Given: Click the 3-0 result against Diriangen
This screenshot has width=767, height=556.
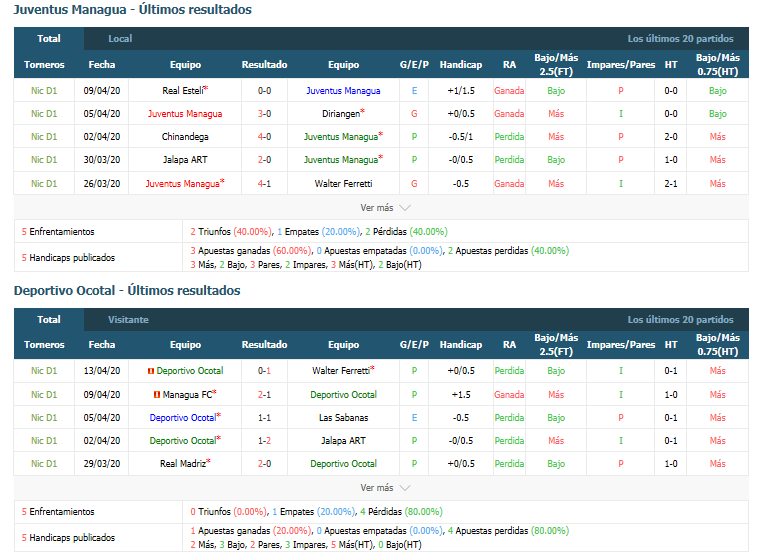Looking at the screenshot, I should (x=264, y=113).
